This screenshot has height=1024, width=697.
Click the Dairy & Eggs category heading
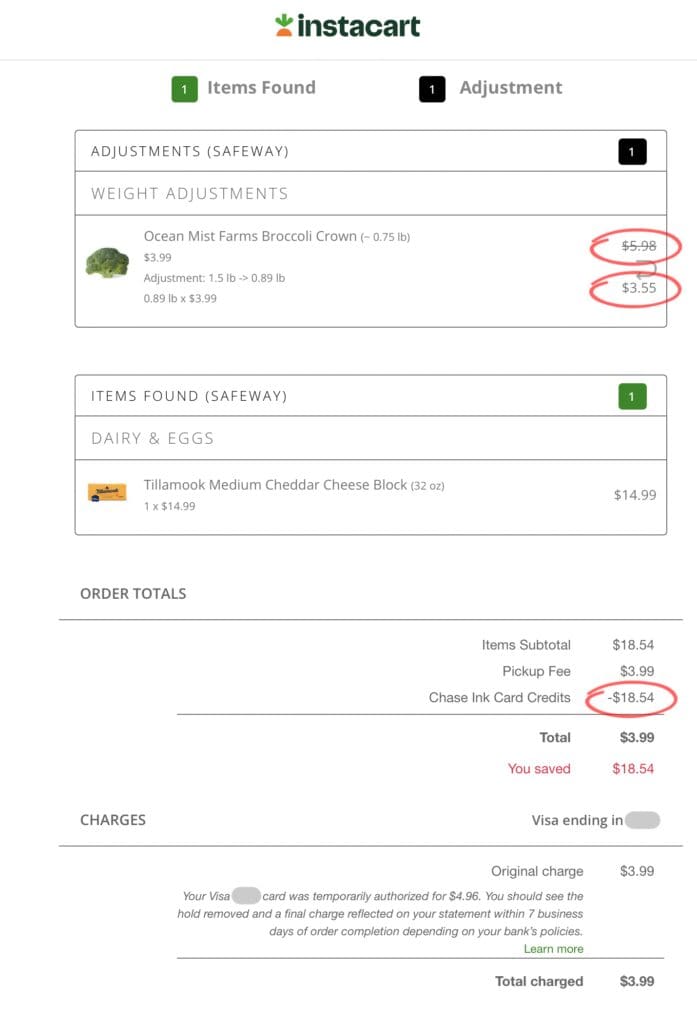tap(153, 438)
